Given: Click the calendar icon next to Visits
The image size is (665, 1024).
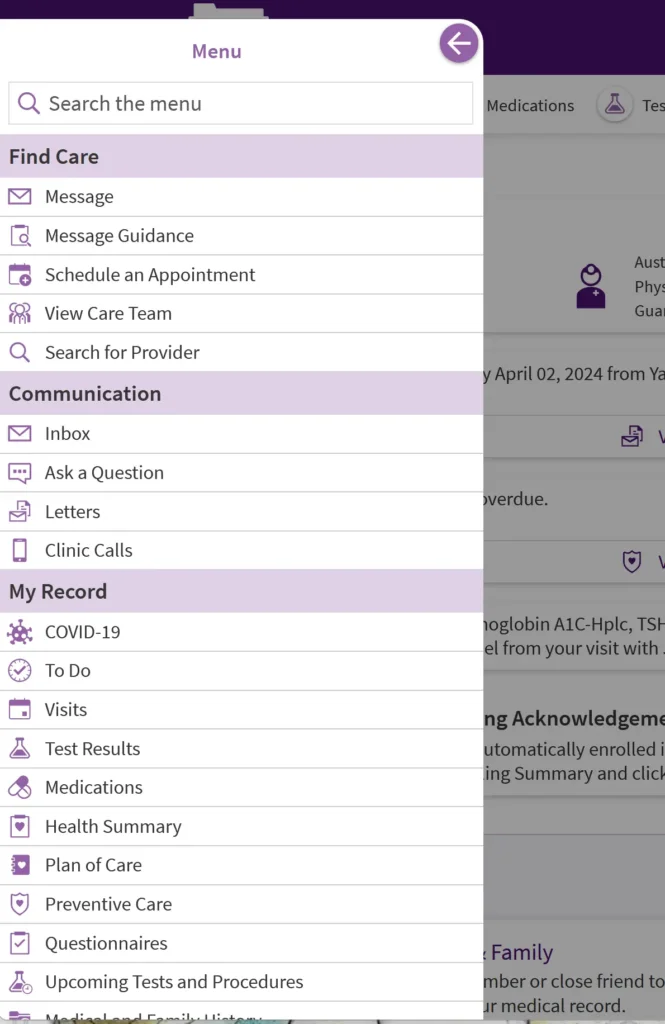Looking at the screenshot, I should (20, 709).
